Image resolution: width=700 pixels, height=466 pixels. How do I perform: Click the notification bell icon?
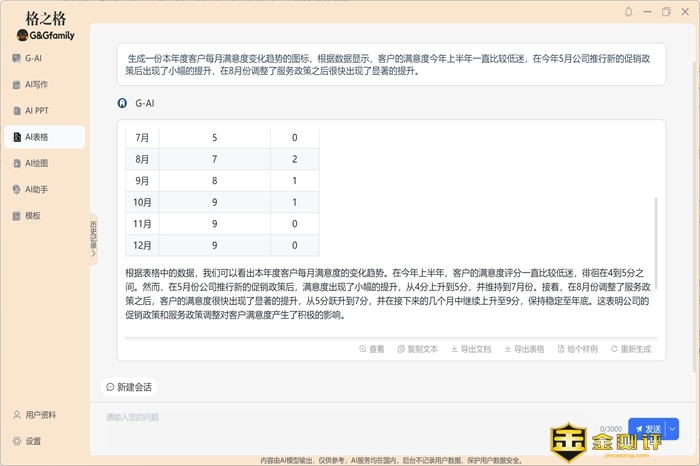point(629,12)
